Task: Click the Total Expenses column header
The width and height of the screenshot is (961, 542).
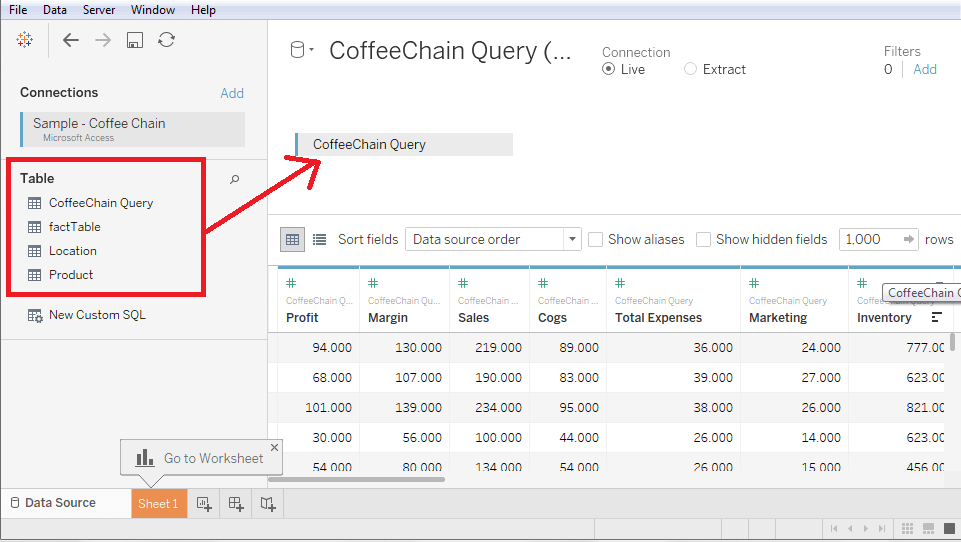Action: 658,318
